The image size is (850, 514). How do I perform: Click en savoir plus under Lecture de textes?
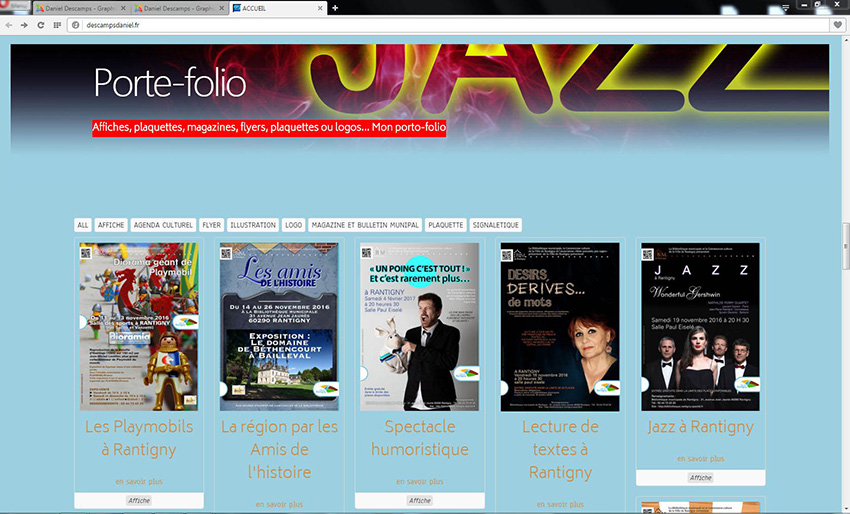pos(560,504)
